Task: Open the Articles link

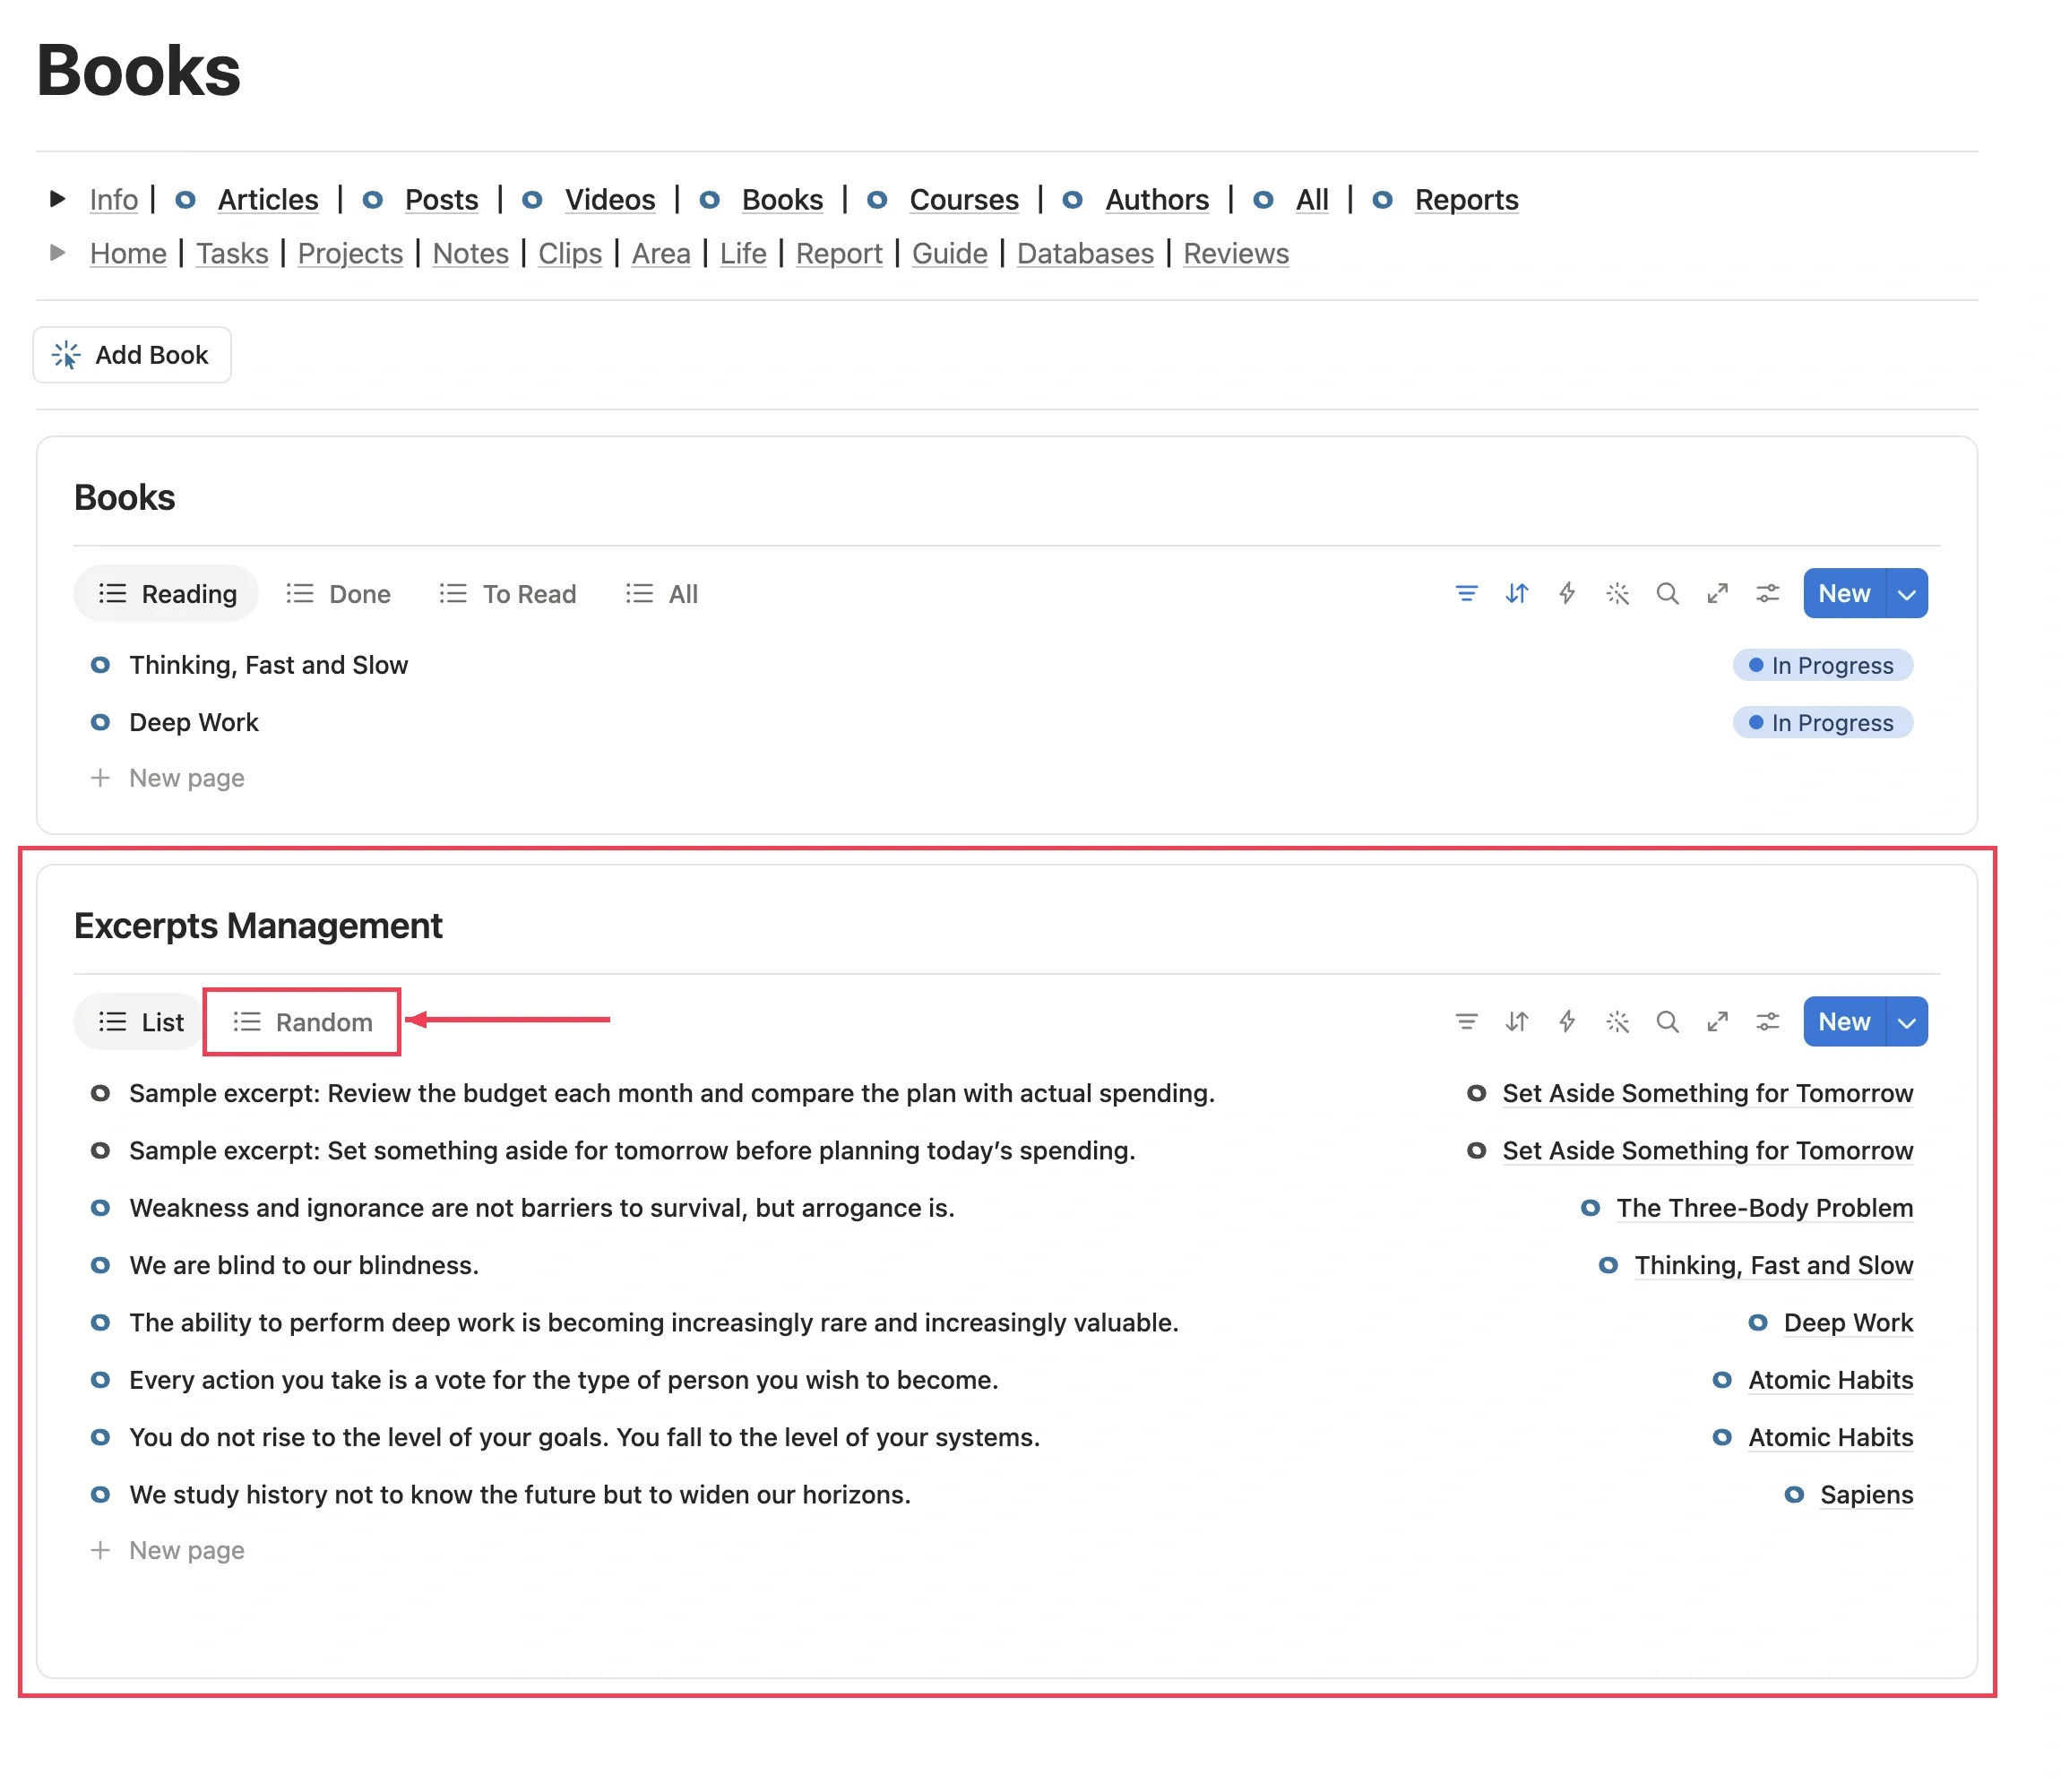Action: click(x=268, y=200)
